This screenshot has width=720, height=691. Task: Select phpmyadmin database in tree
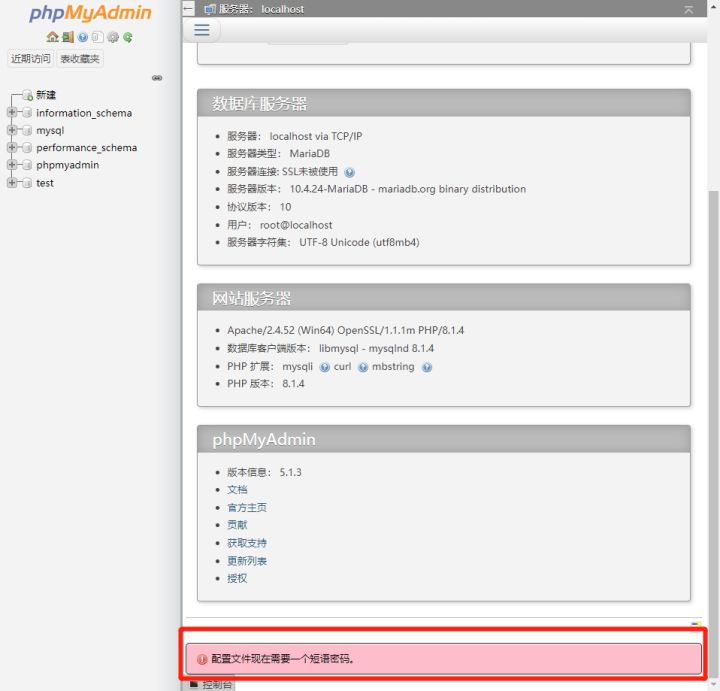68,165
